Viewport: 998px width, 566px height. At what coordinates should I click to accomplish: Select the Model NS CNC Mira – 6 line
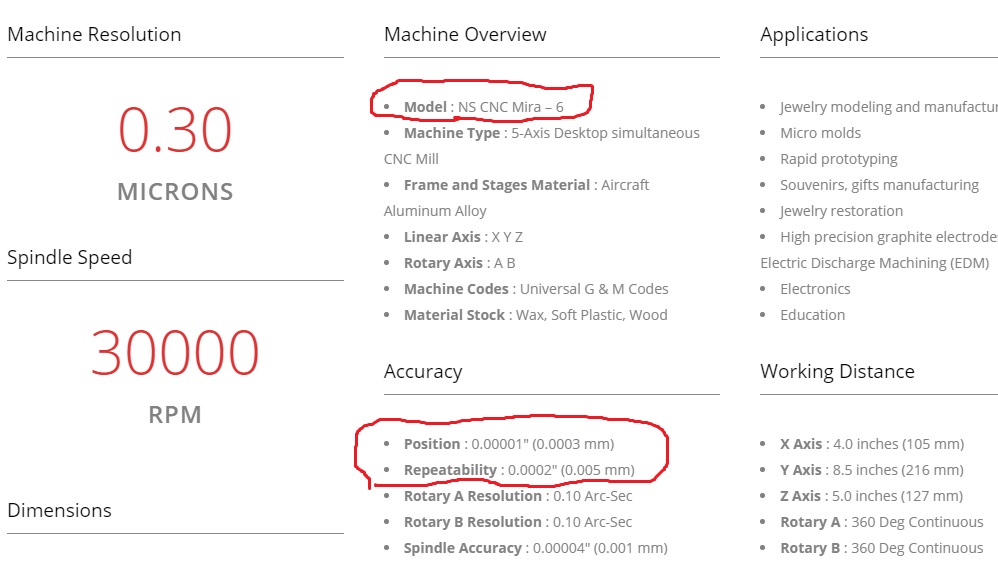(484, 107)
